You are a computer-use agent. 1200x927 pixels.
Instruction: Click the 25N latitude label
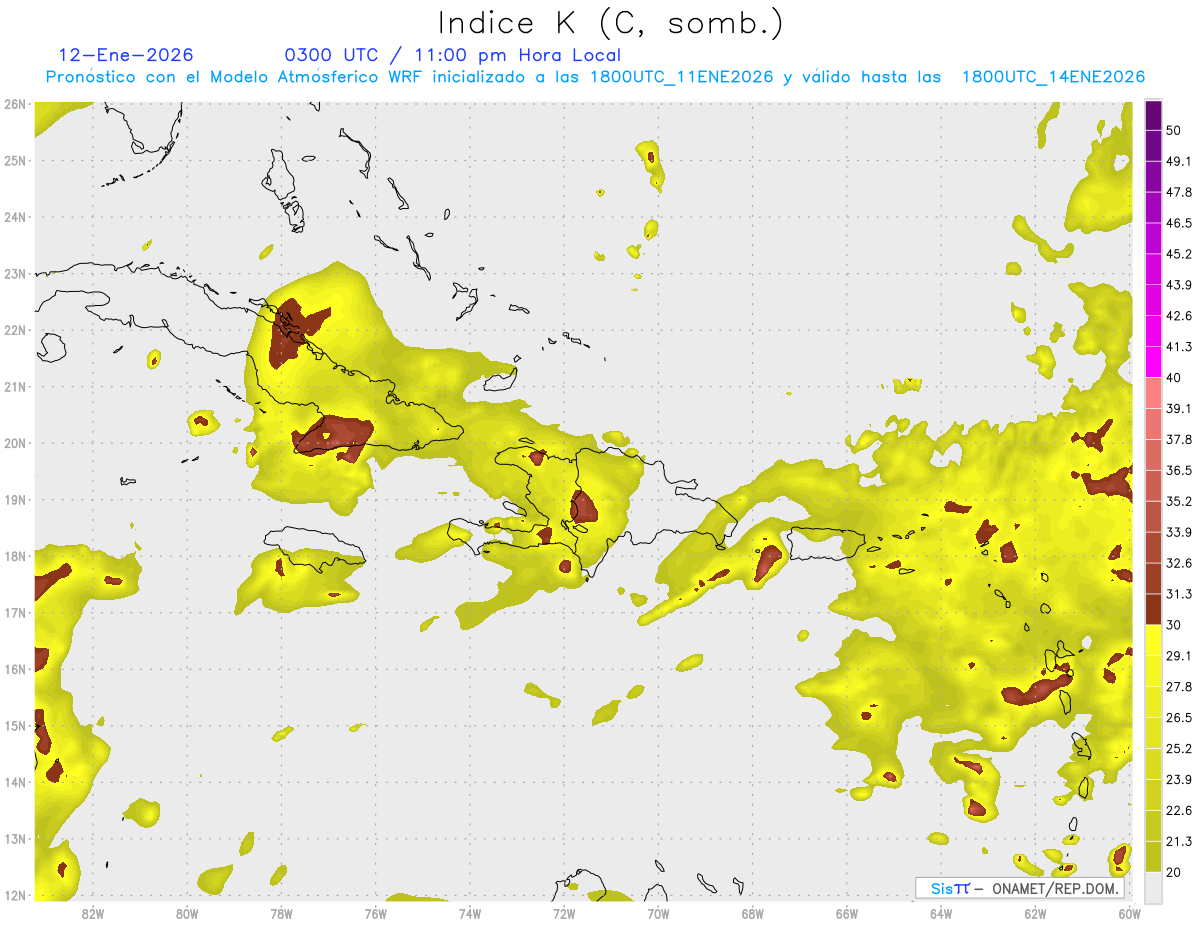pos(15,161)
